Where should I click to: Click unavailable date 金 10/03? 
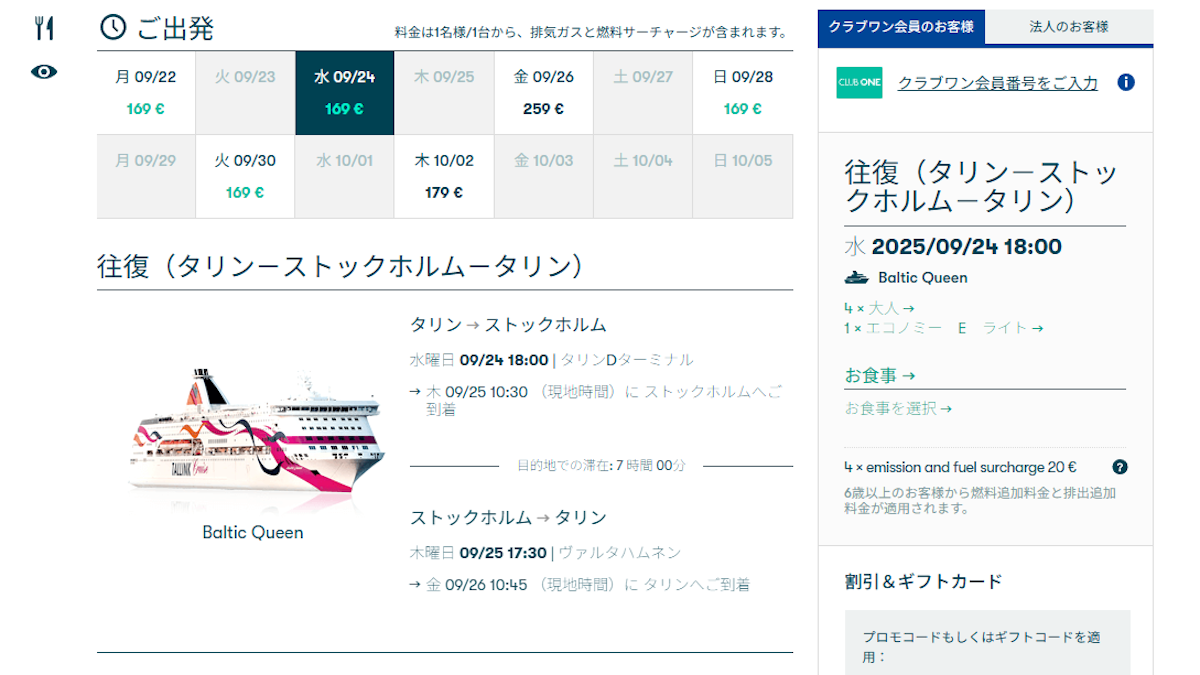click(544, 177)
